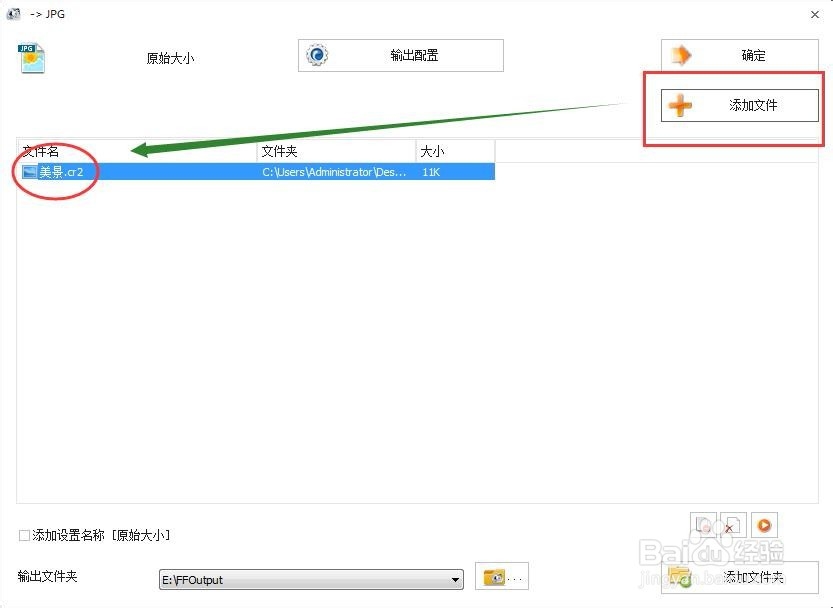This screenshot has width=833, height=608.
Task: Confirm with the 确定 button
Action: [740, 55]
